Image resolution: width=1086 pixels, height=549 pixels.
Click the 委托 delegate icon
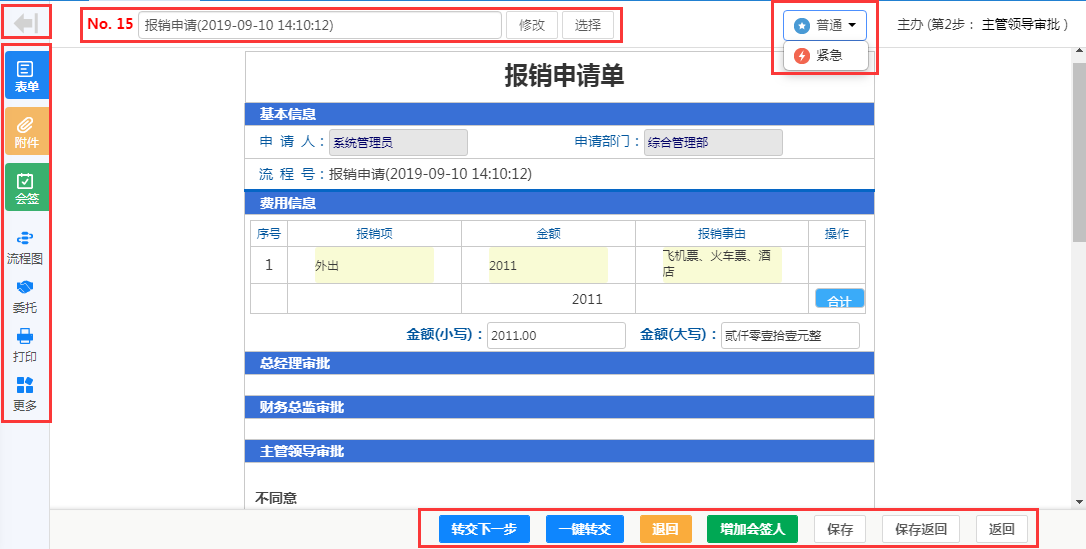click(25, 296)
